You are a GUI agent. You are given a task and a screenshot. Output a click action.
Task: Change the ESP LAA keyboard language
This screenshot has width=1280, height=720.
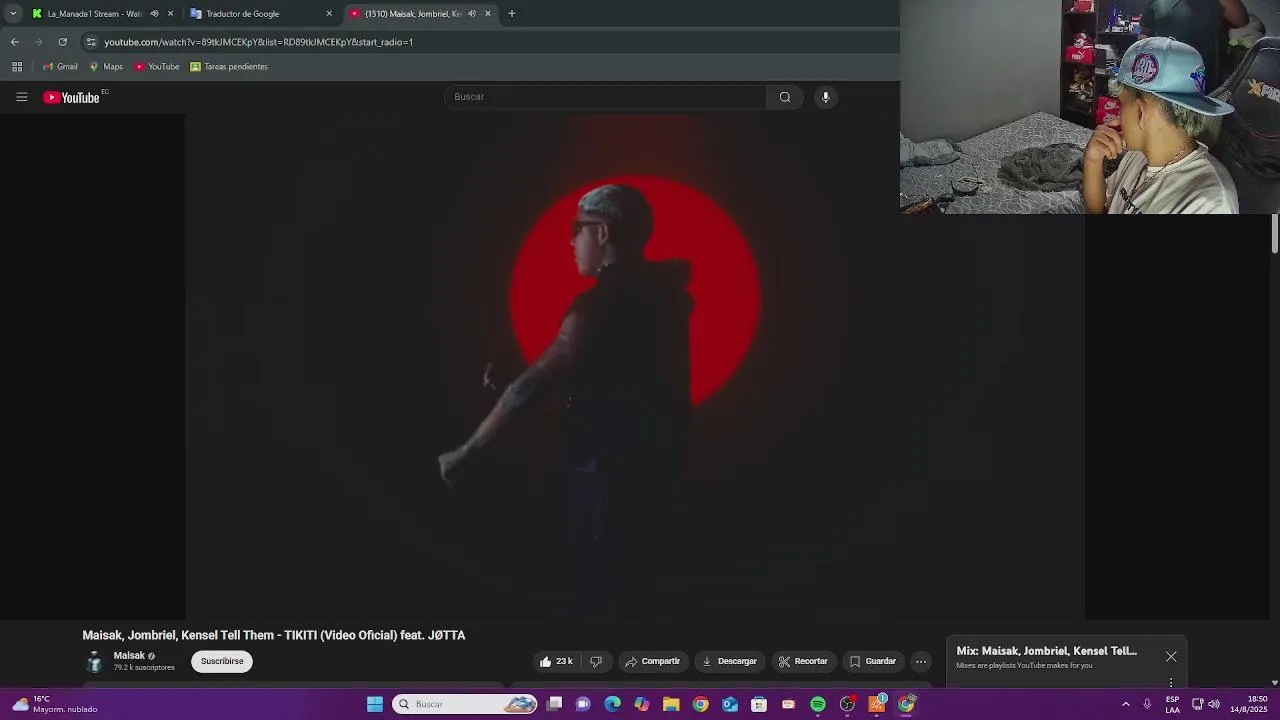click(x=1172, y=704)
